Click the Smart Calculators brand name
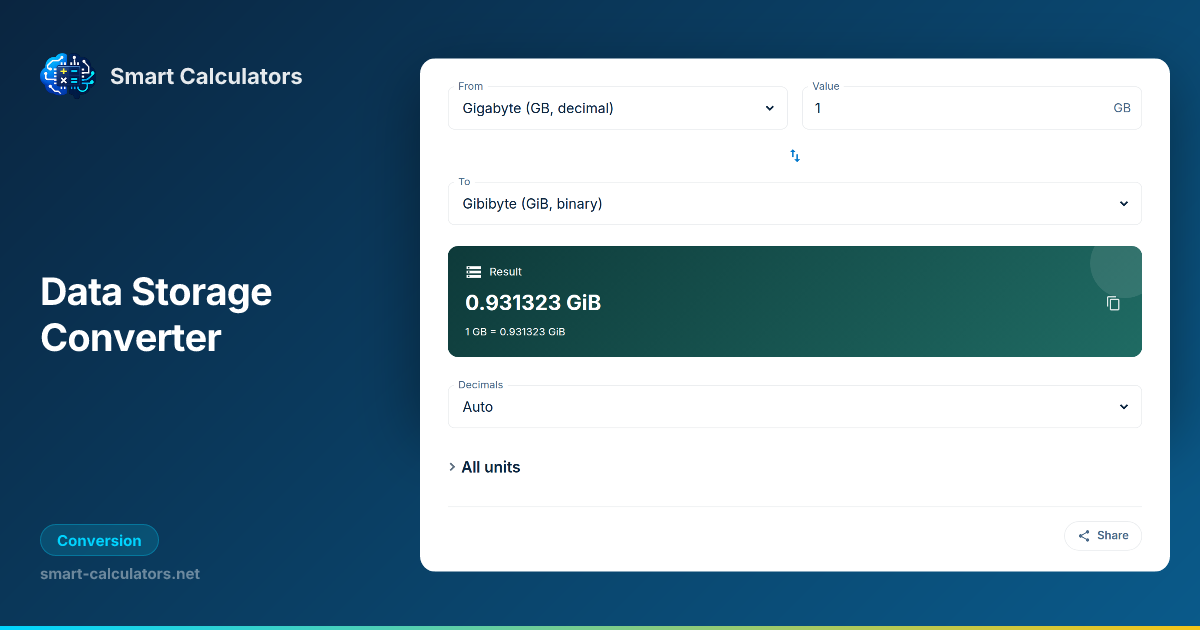Viewport: 1200px width, 630px height. pos(206,76)
